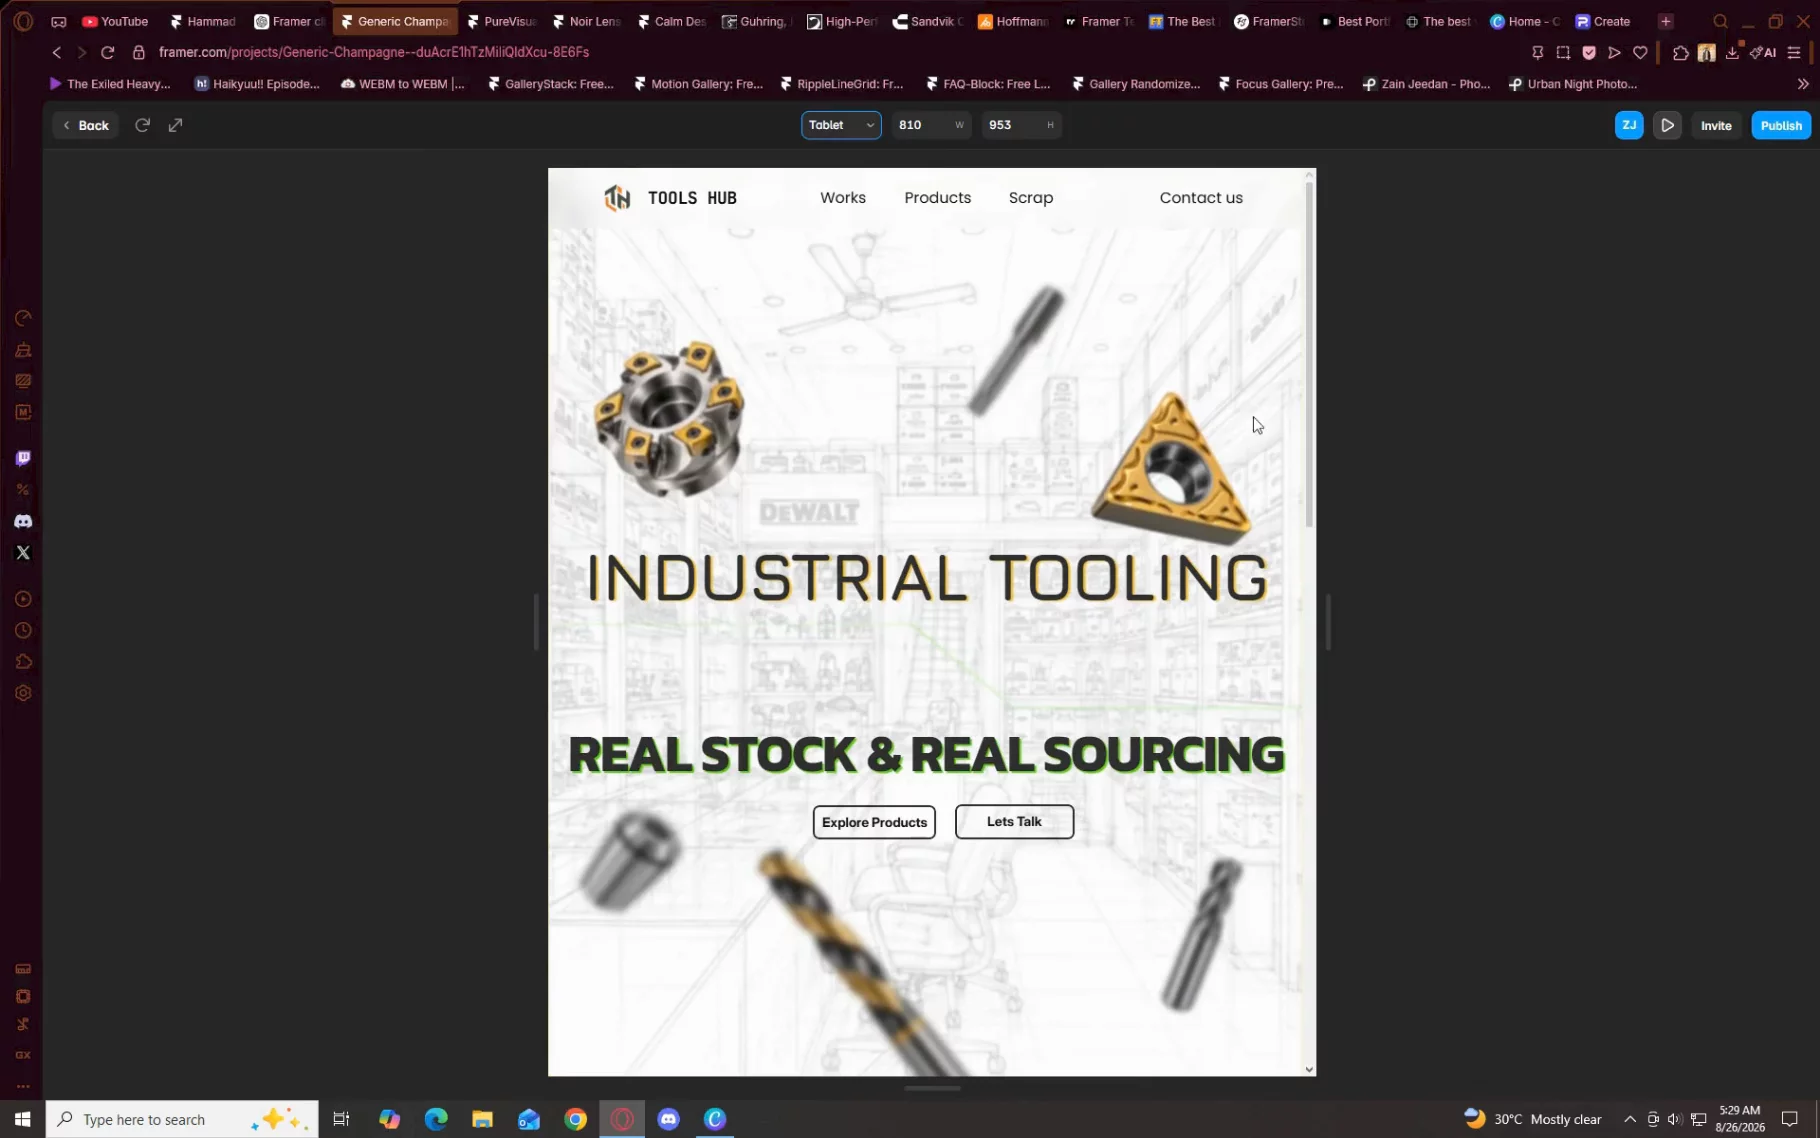Click the address bar URL

point(373,52)
